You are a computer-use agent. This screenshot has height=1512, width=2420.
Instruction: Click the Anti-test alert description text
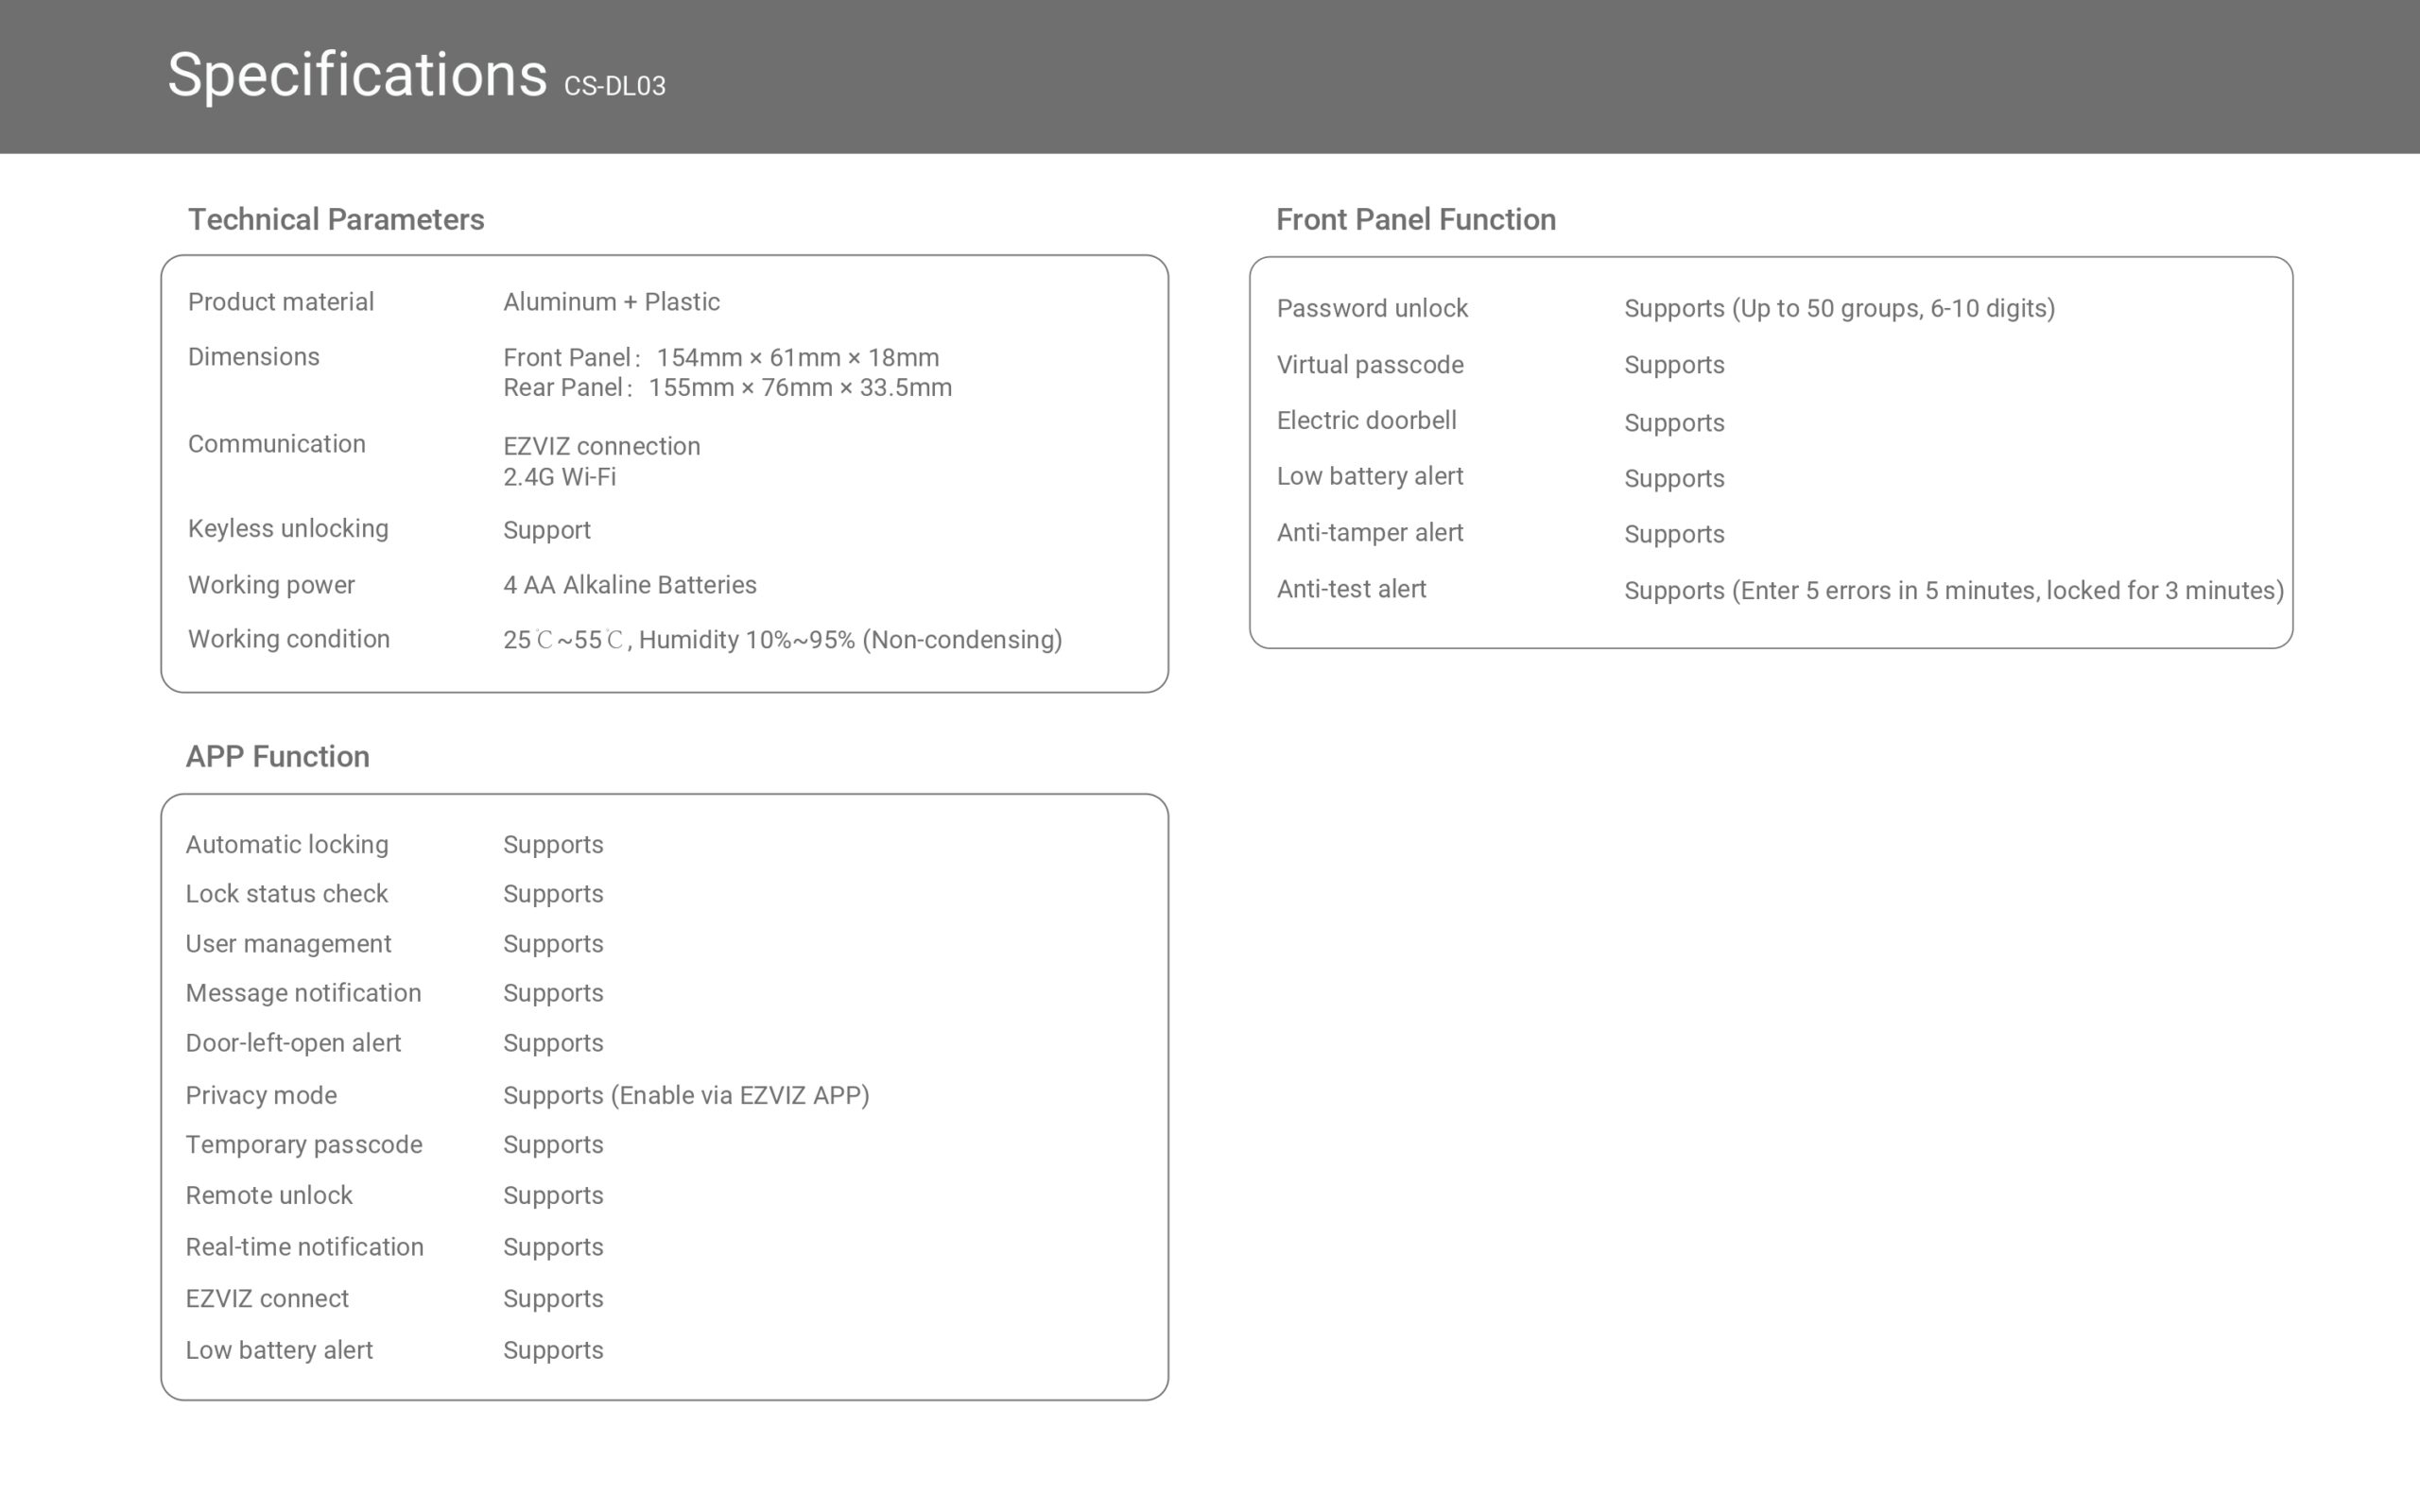tap(1953, 591)
